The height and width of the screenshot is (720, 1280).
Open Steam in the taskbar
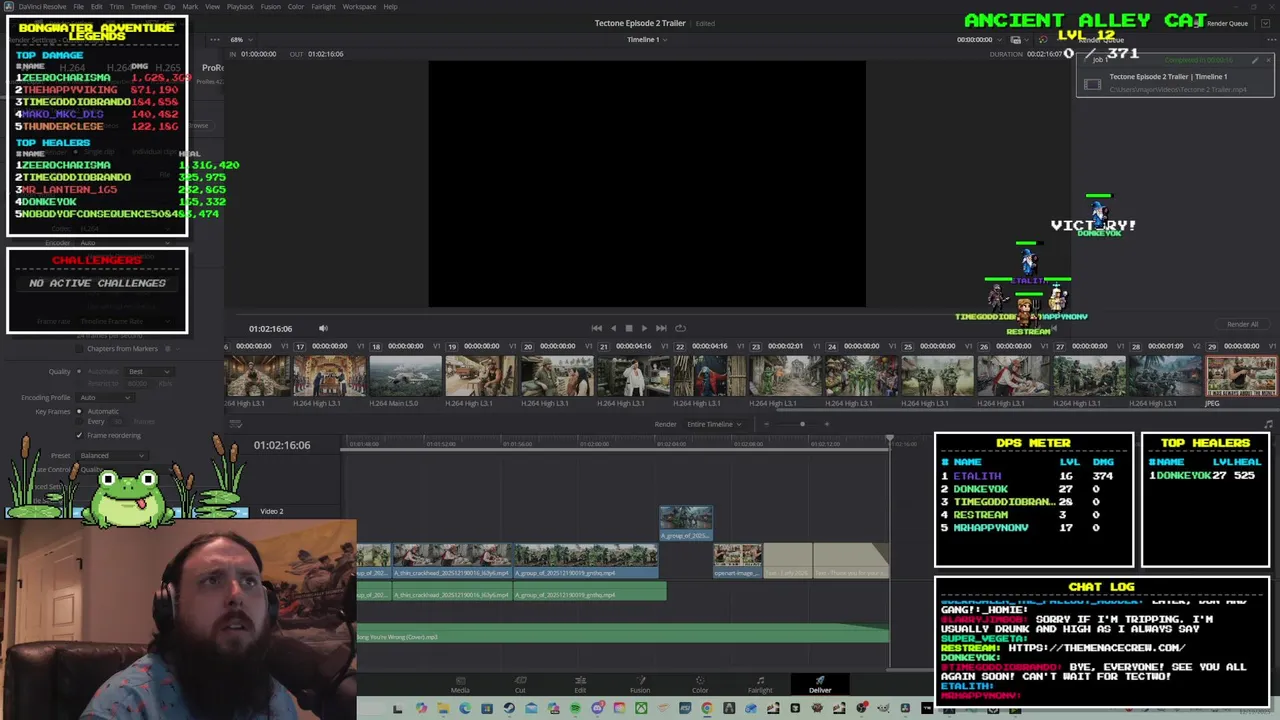[509, 709]
